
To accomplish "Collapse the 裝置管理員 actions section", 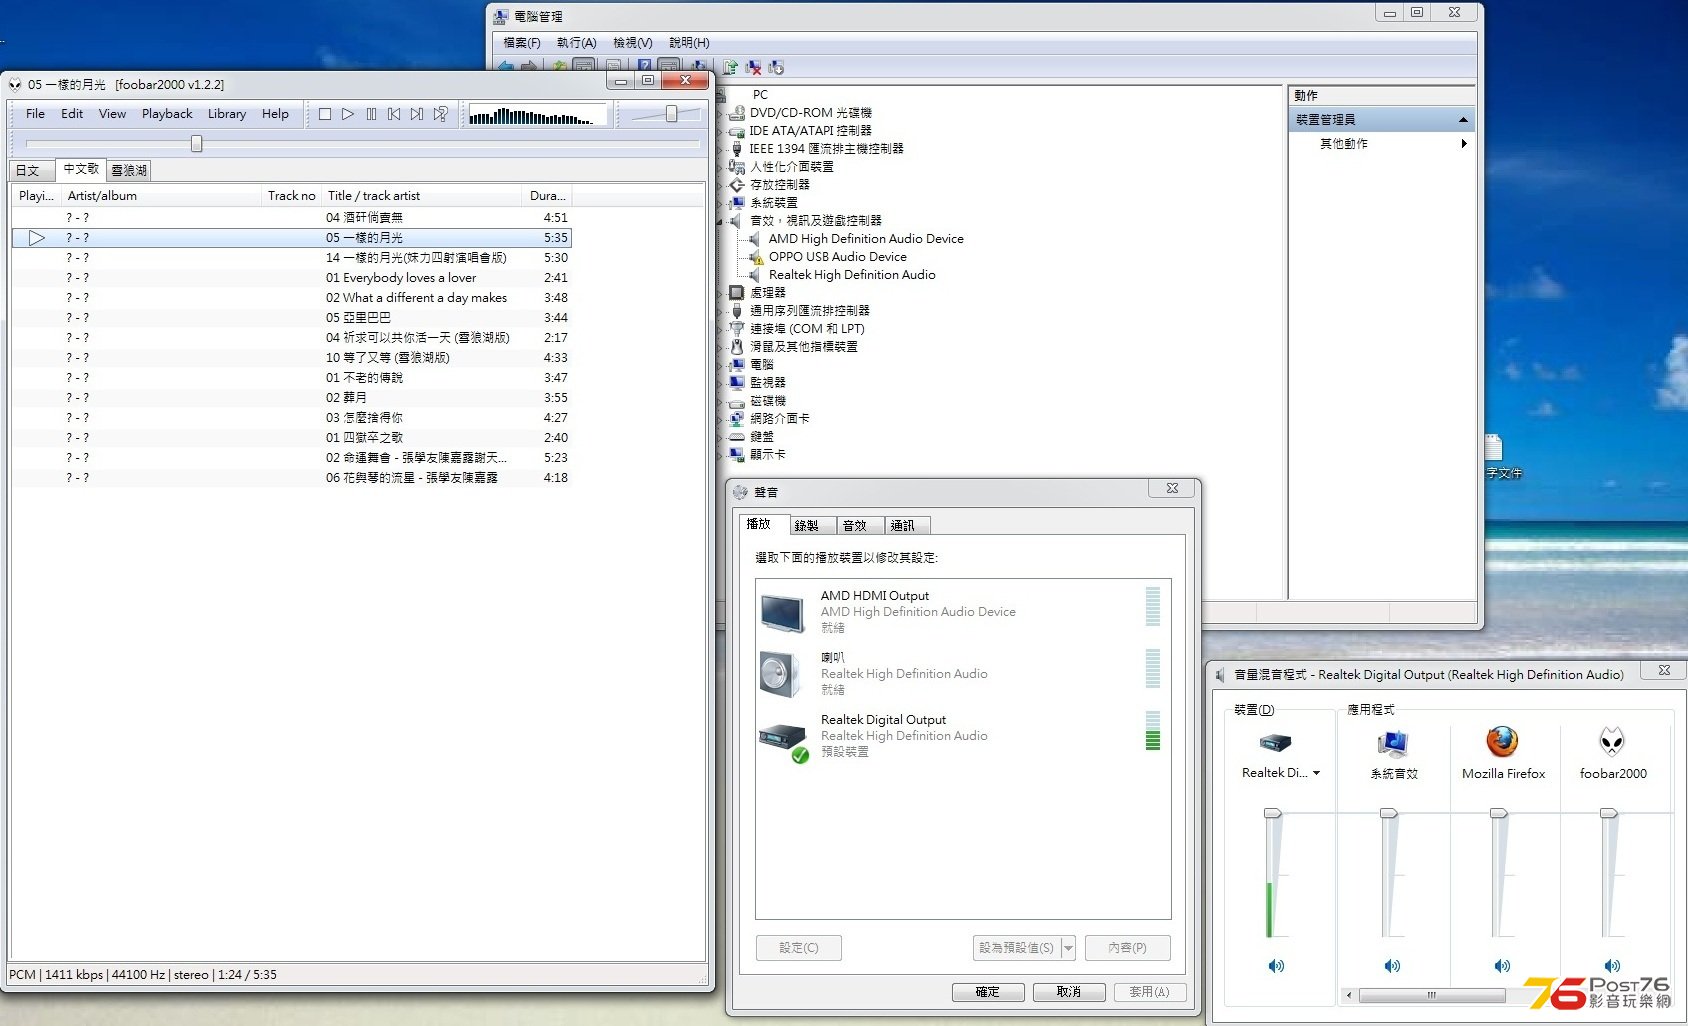I will point(1463,120).
